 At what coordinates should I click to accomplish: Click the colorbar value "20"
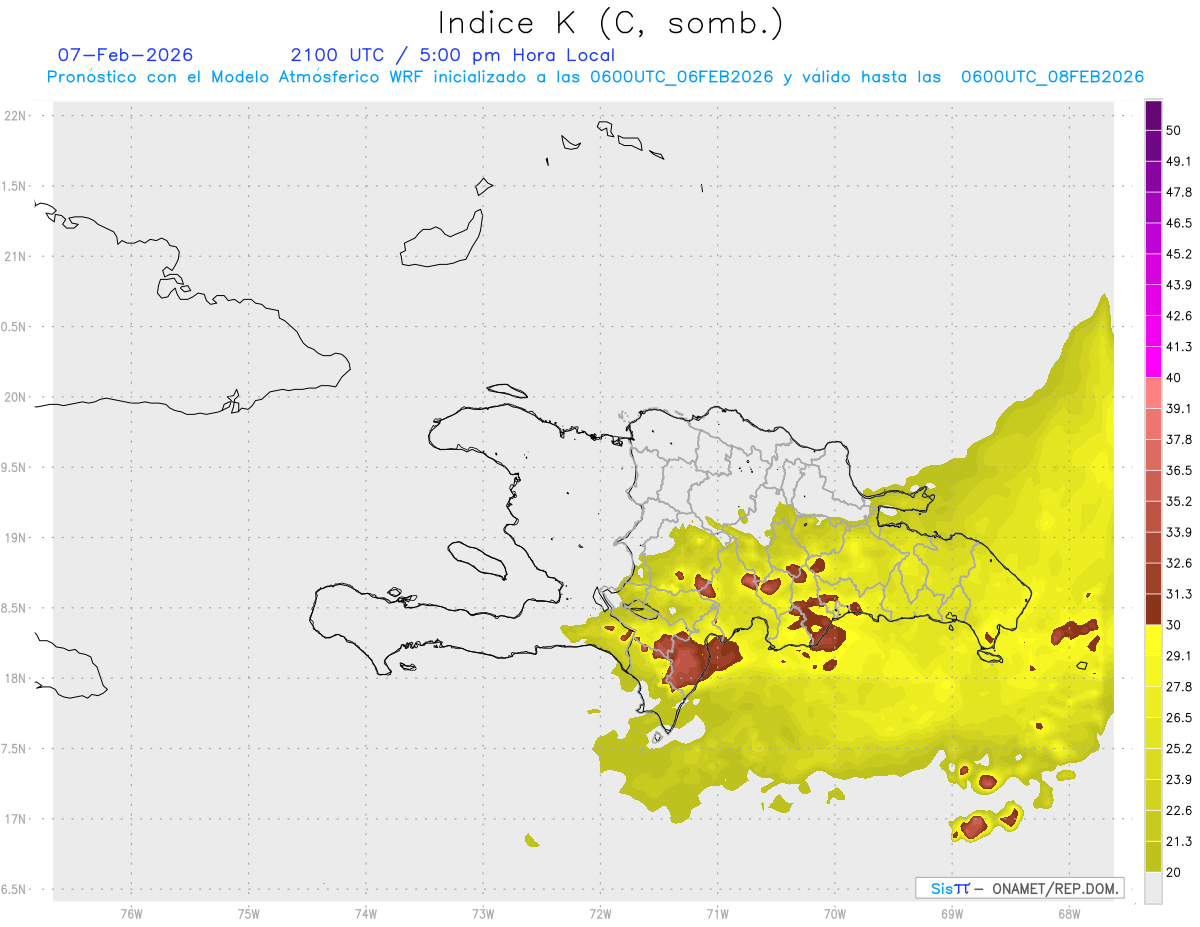1174,872
